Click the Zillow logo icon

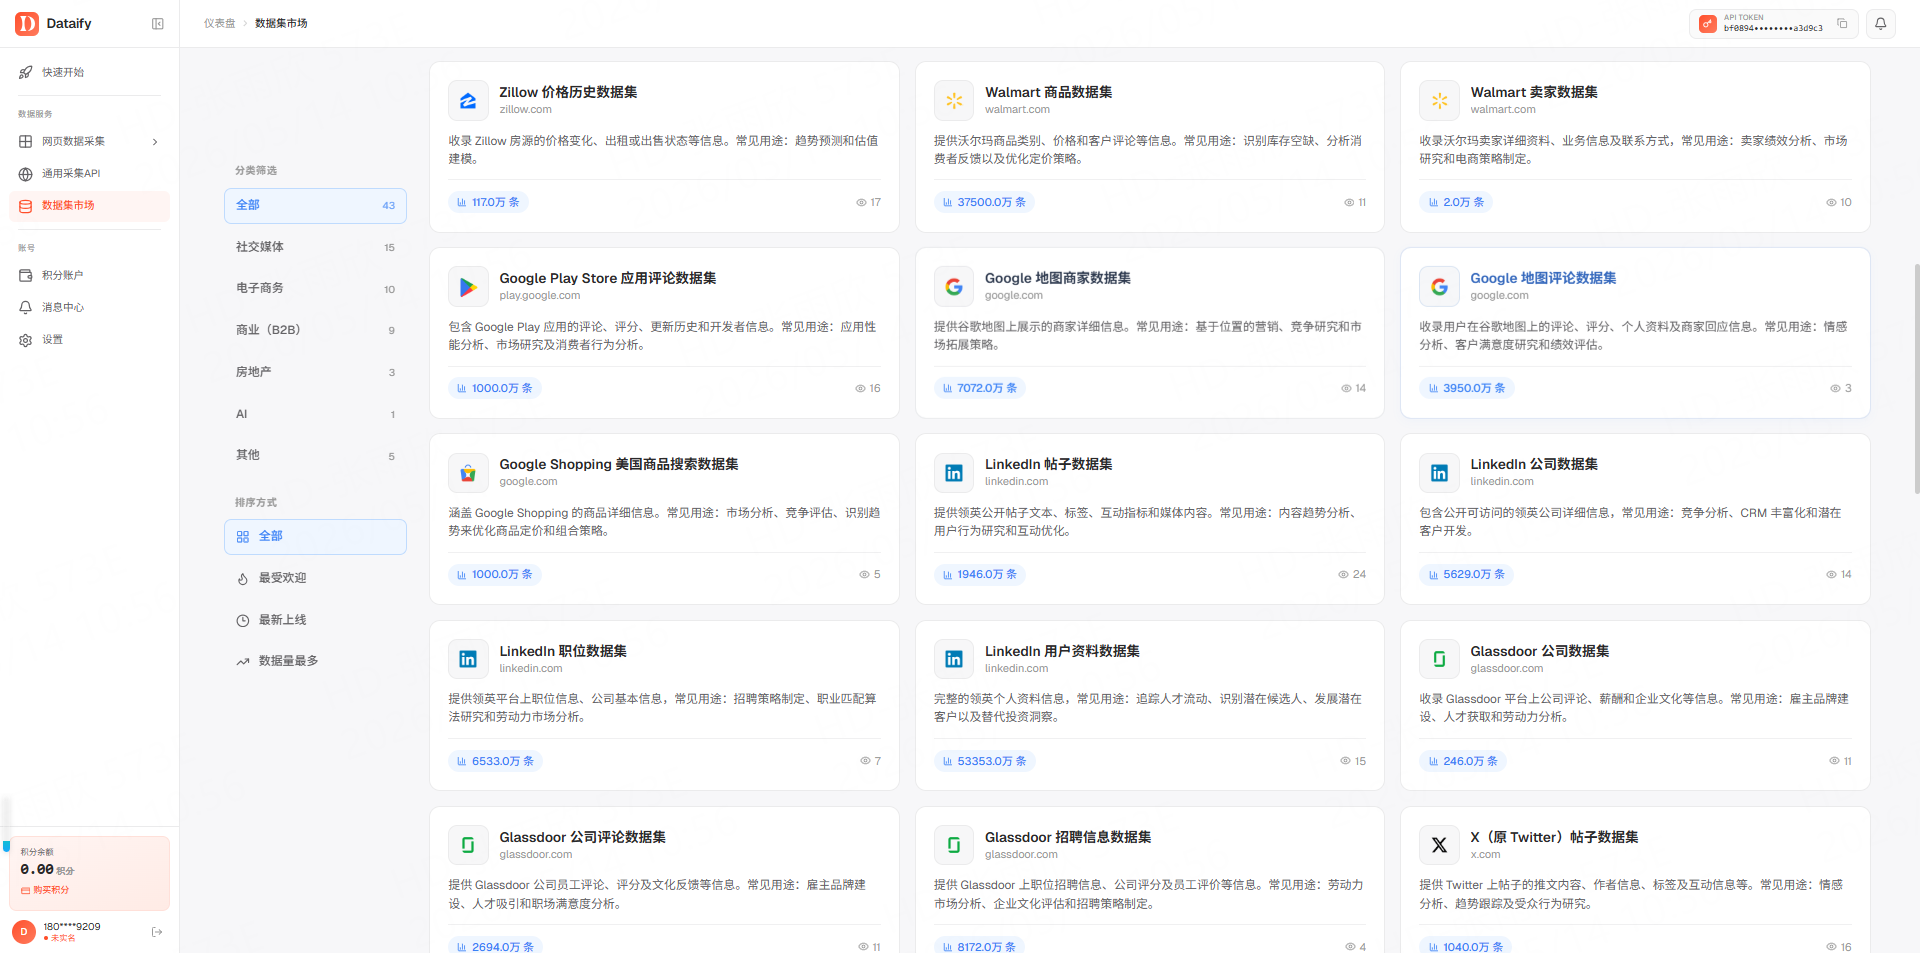[x=468, y=101]
